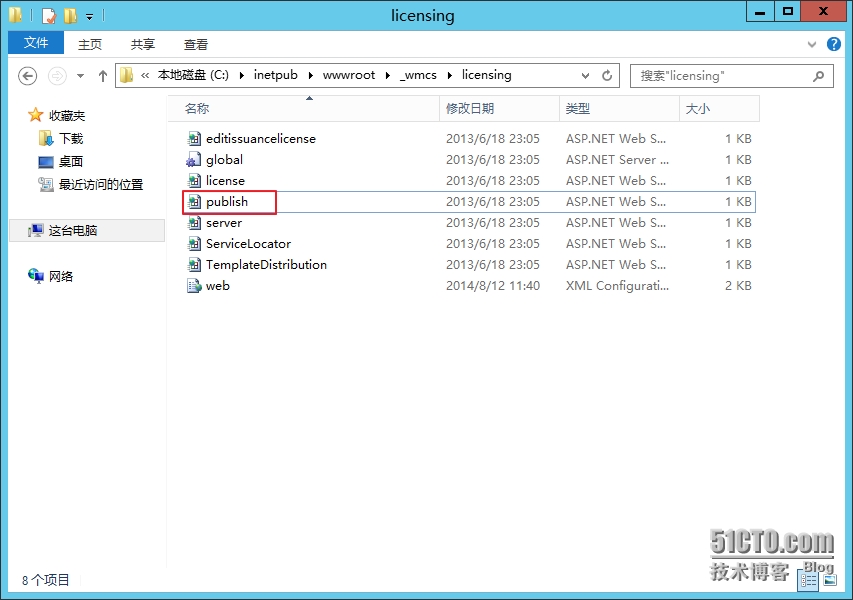Open the recent locations dropdown arrow
This screenshot has width=853, height=600.
(x=81, y=76)
